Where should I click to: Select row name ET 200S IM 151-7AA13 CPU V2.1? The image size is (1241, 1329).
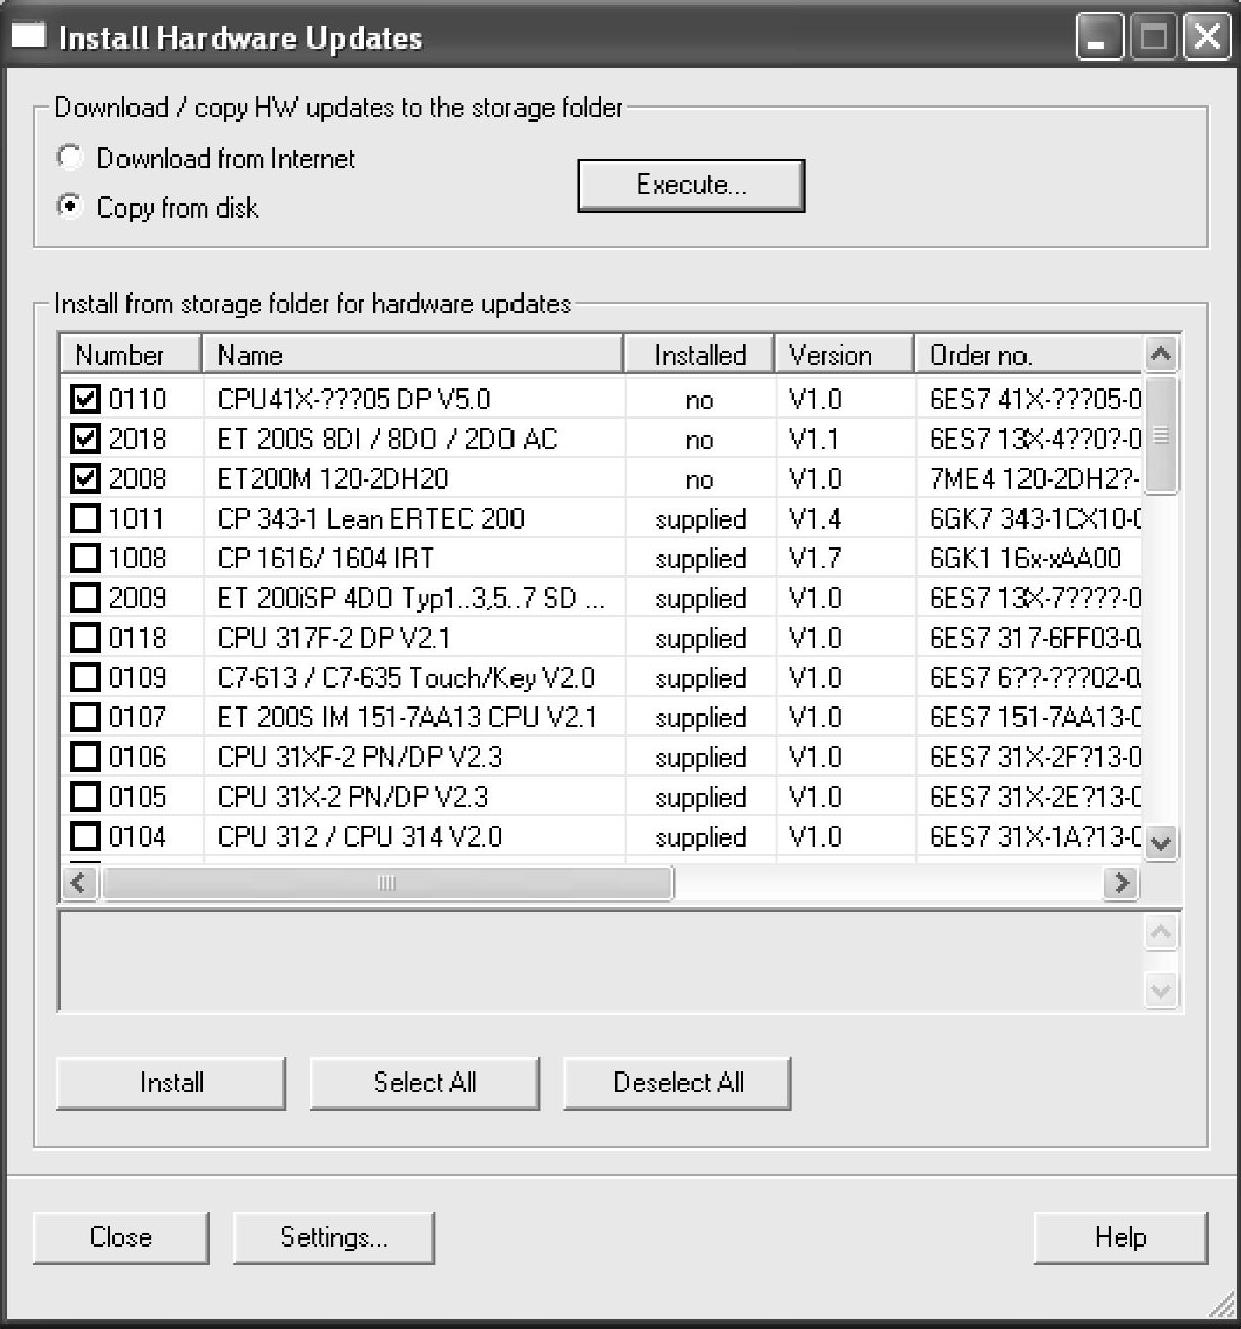click(x=407, y=717)
